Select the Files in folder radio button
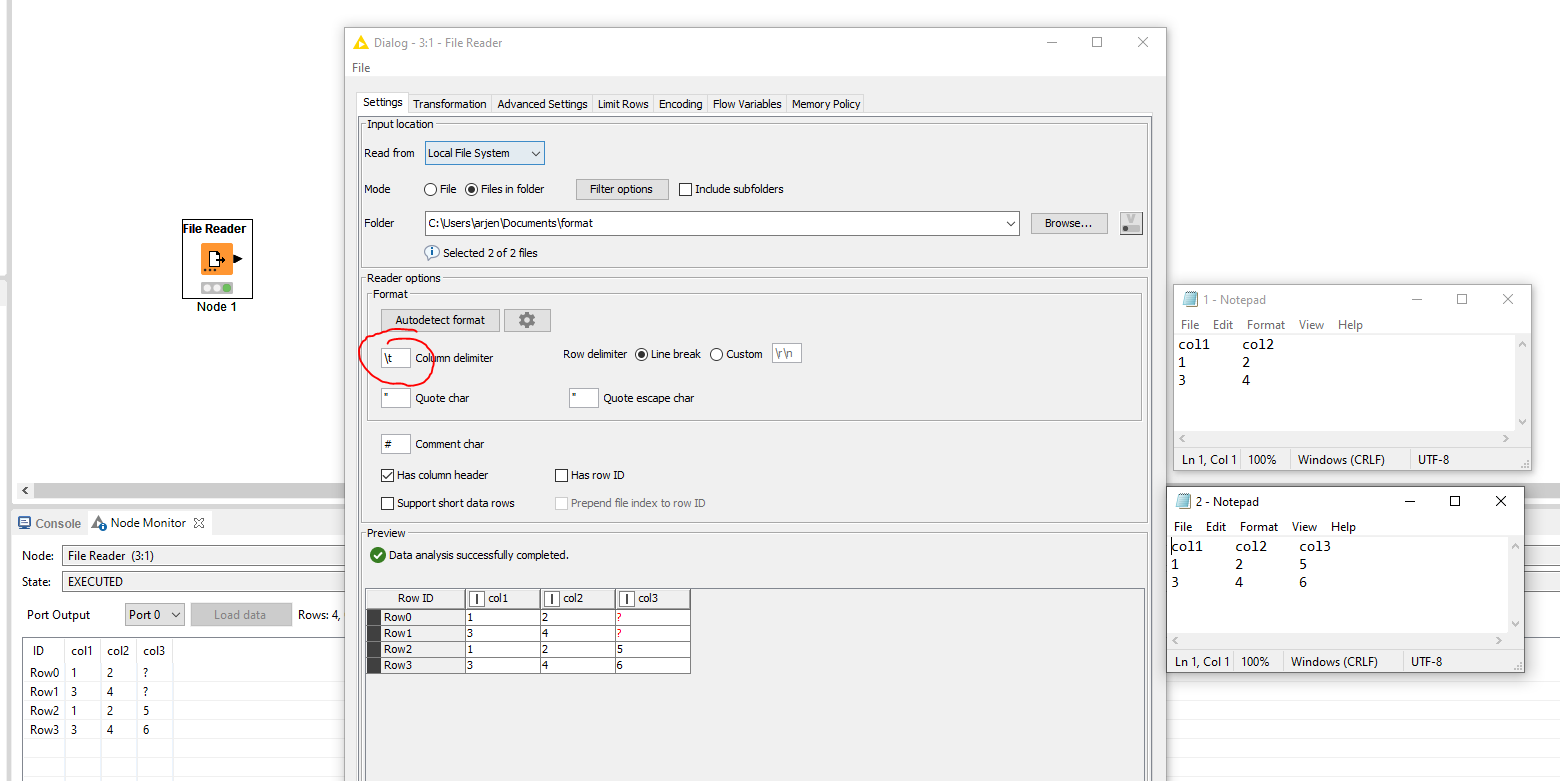This screenshot has height=781, width=1560. pyautogui.click(x=472, y=189)
